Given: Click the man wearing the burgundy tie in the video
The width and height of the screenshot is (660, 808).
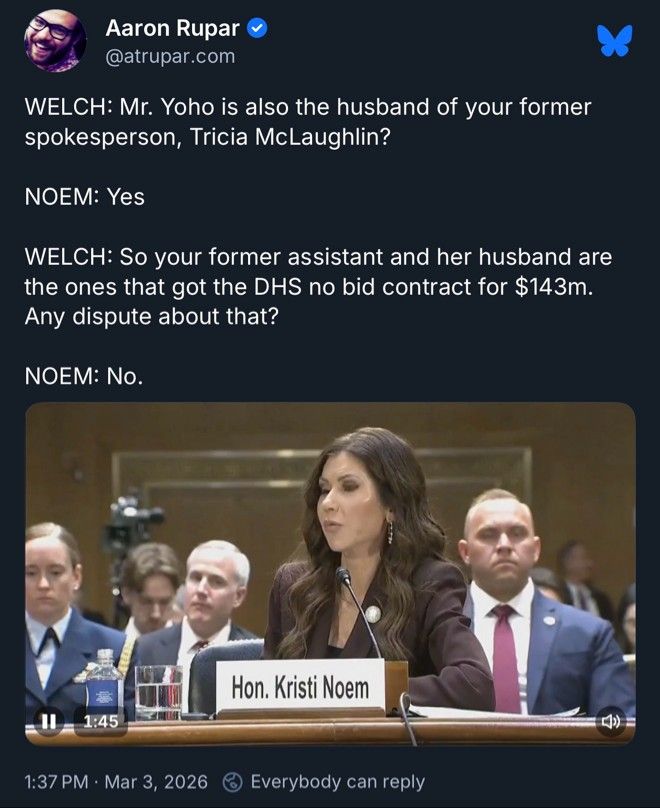Looking at the screenshot, I should tap(539, 601).
